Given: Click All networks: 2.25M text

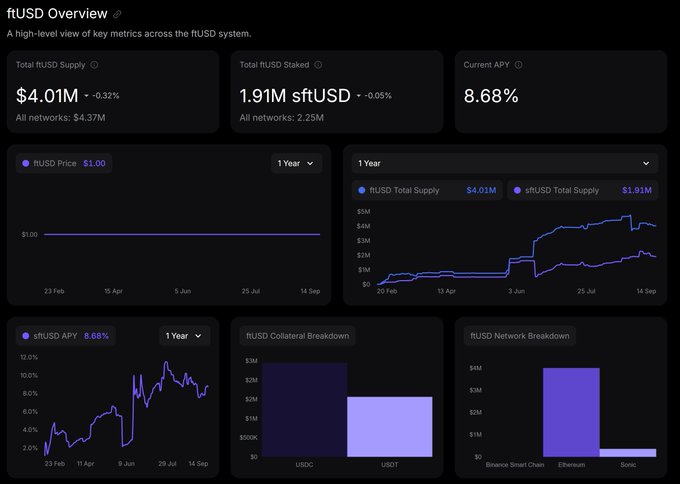Looking at the screenshot, I should (x=281, y=118).
